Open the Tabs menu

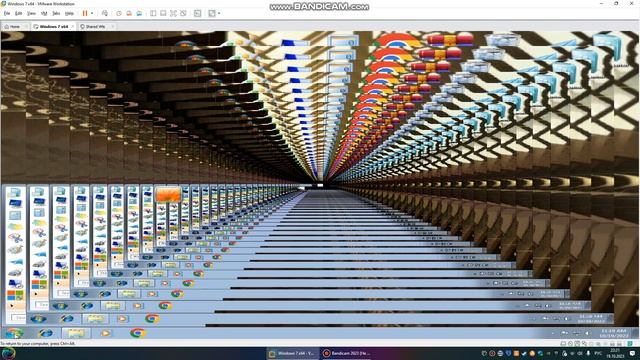point(56,13)
